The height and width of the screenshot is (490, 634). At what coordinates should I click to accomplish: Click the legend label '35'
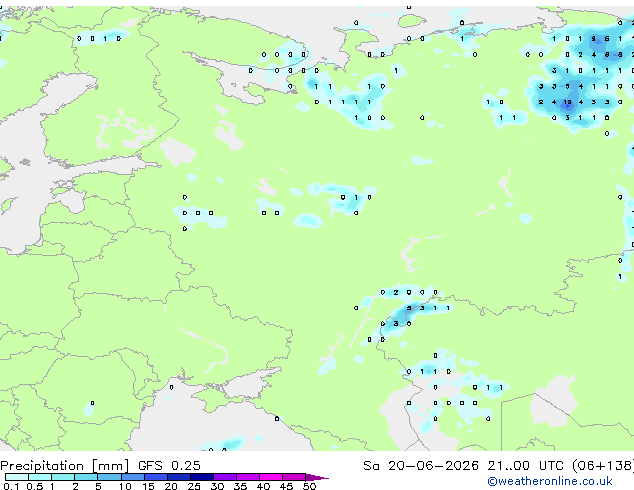pos(240,486)
